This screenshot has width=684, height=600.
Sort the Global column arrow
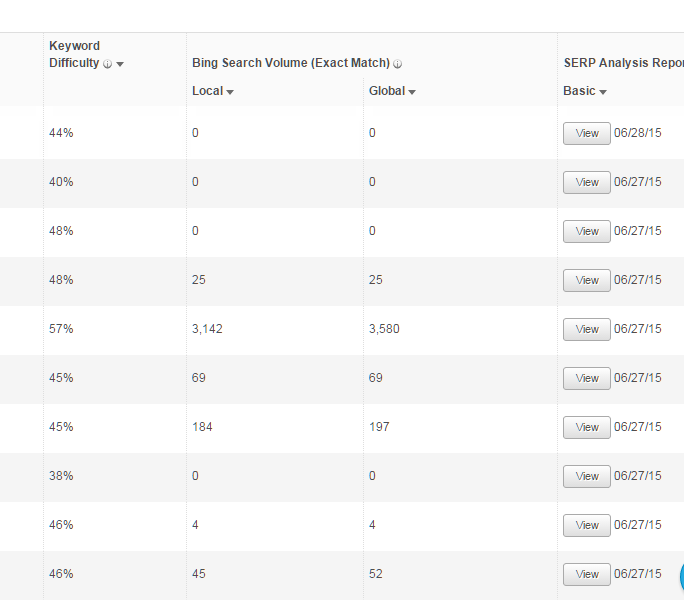[x=412, y=92]
